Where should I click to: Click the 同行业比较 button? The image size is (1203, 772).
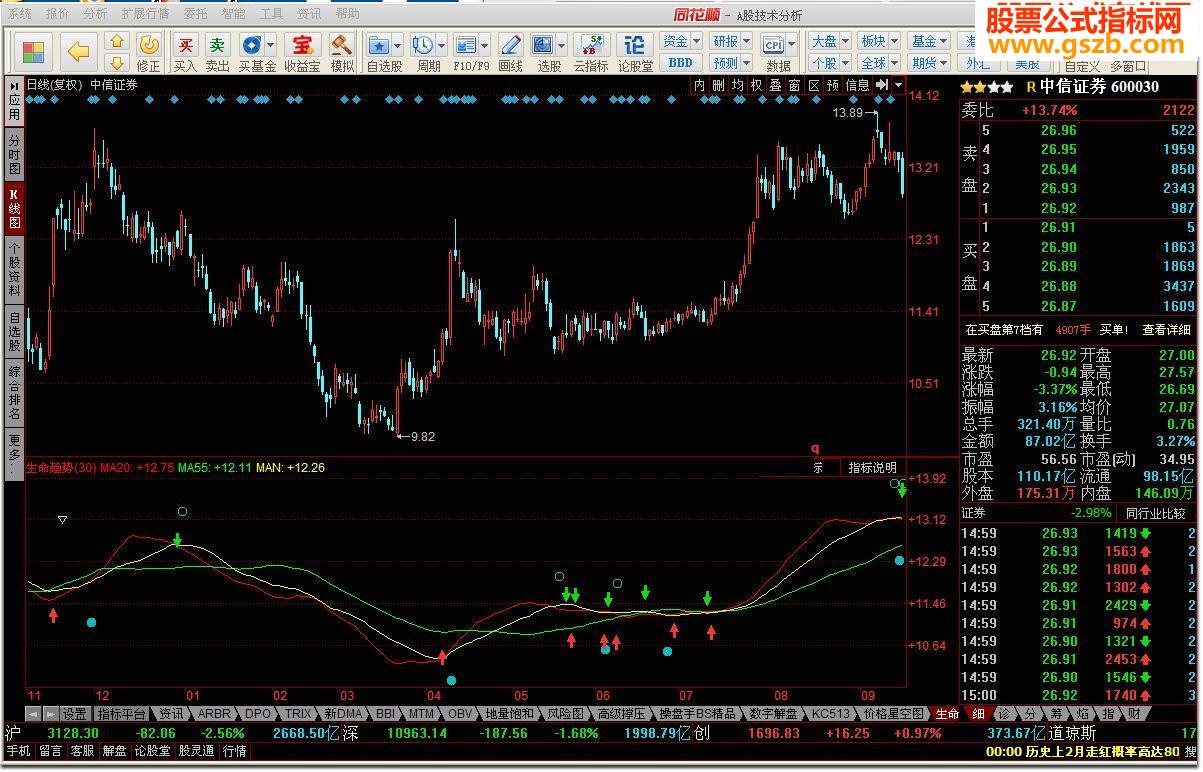coord(1155,513)
